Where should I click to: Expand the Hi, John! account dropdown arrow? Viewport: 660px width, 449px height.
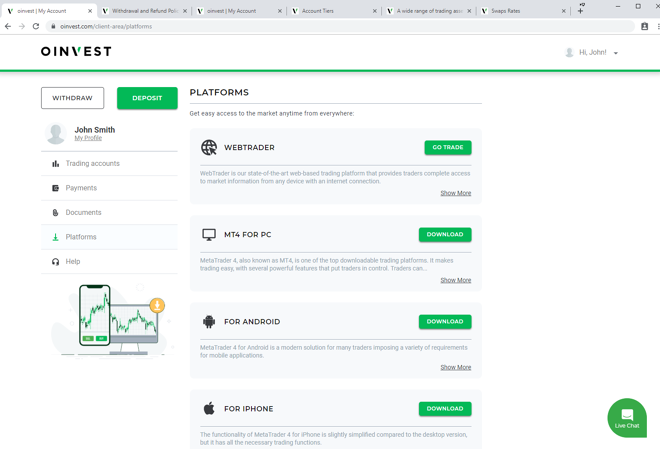616,53
